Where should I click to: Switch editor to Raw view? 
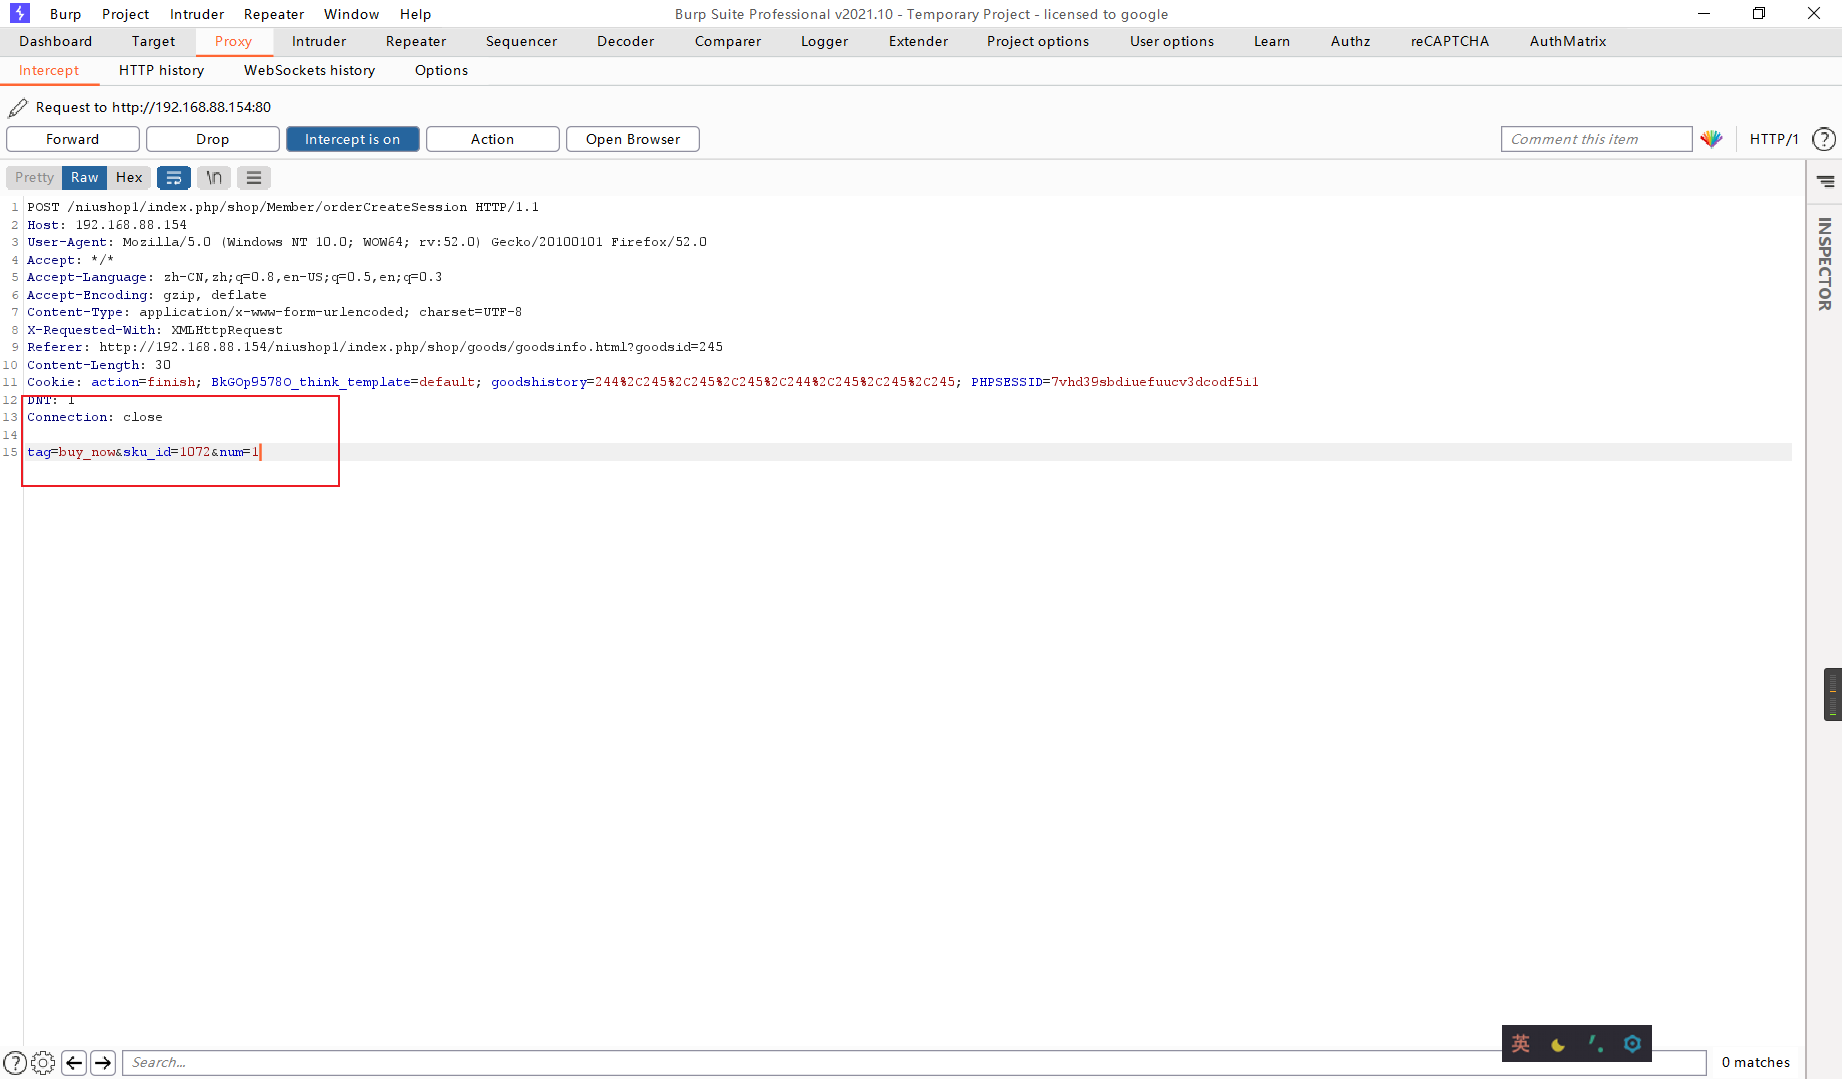tap(85, 178)
